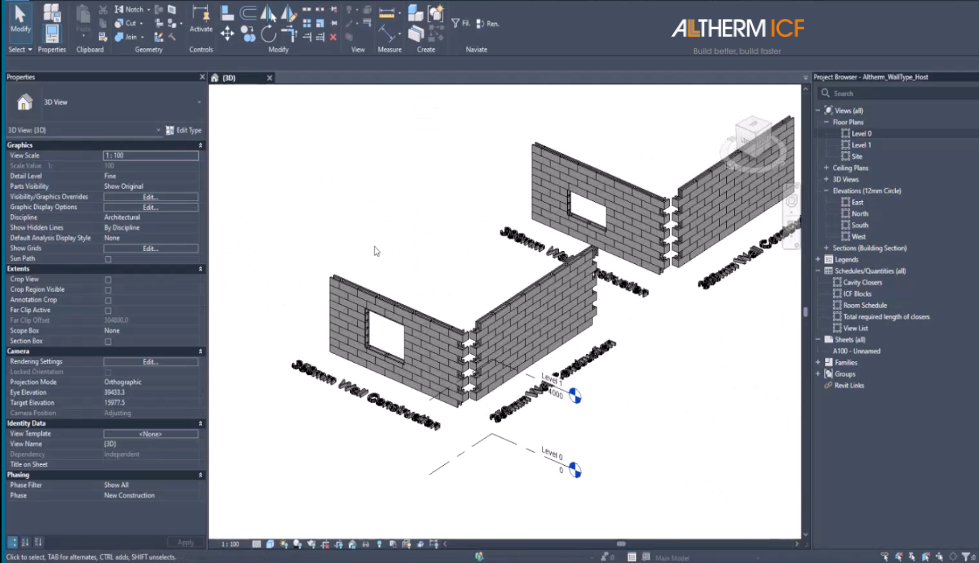Click the red Delete icon

pos(333,37)
